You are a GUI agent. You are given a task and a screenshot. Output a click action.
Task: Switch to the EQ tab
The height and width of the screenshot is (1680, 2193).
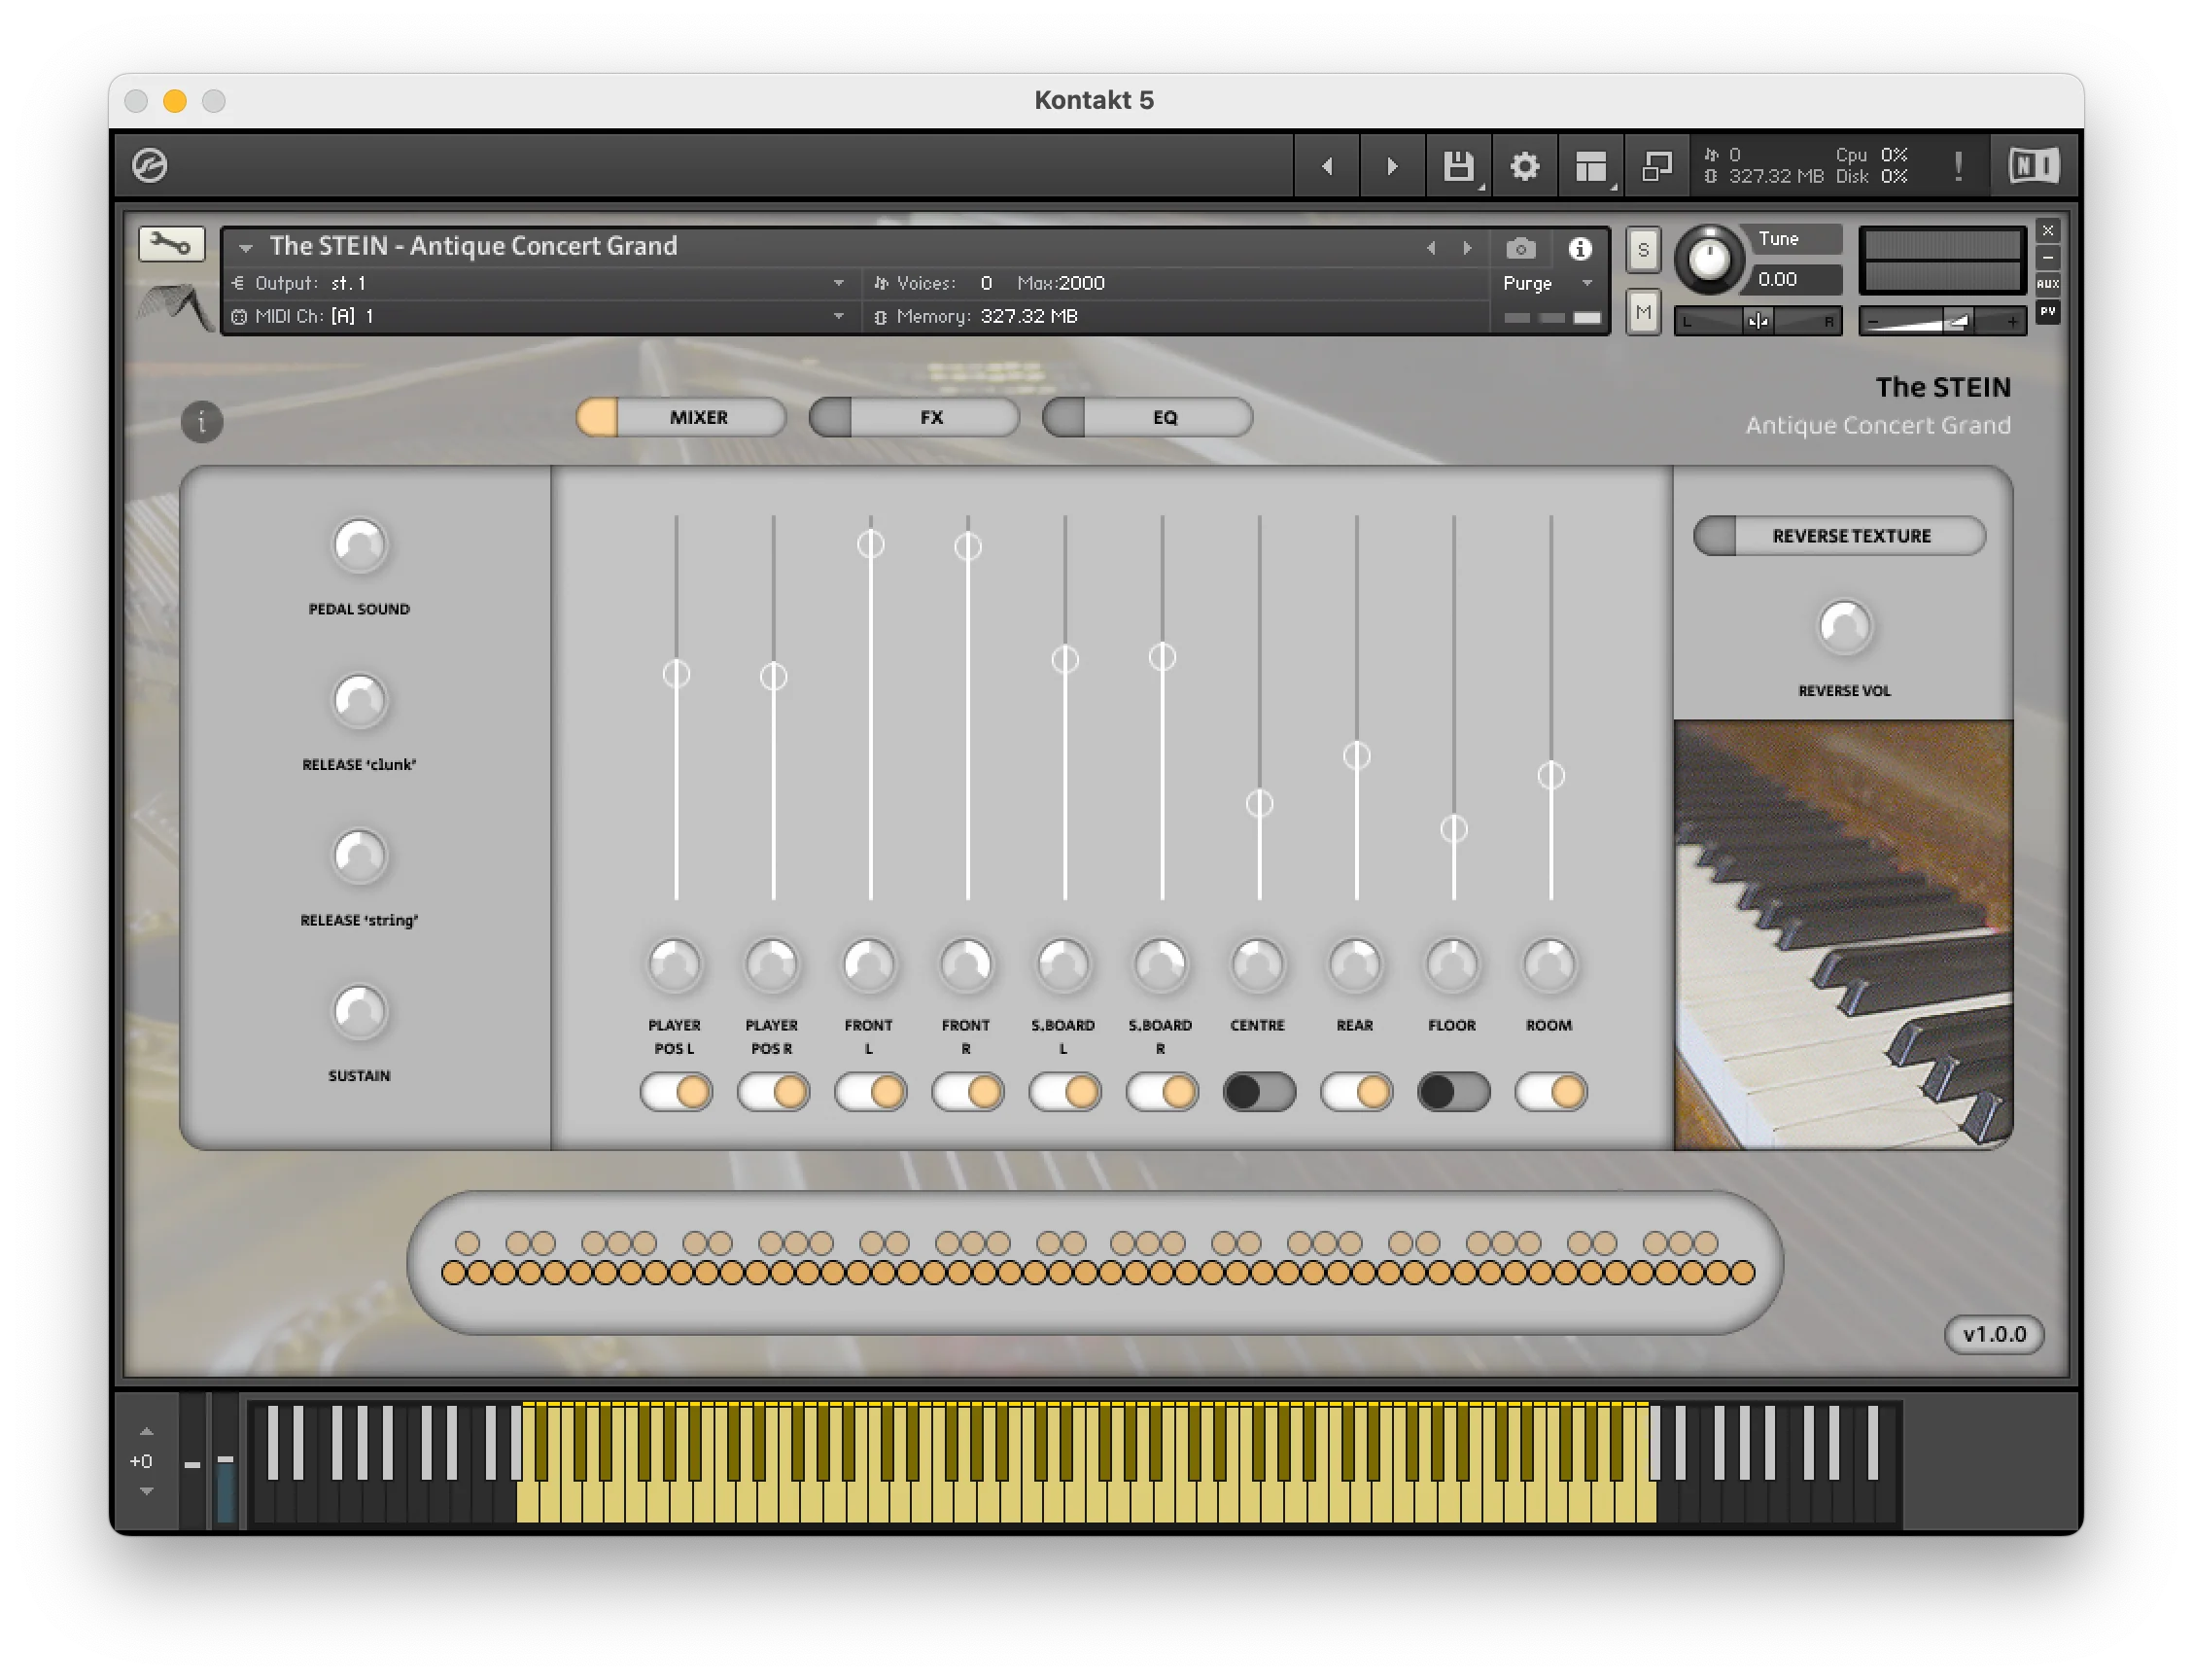(1147, 417)
